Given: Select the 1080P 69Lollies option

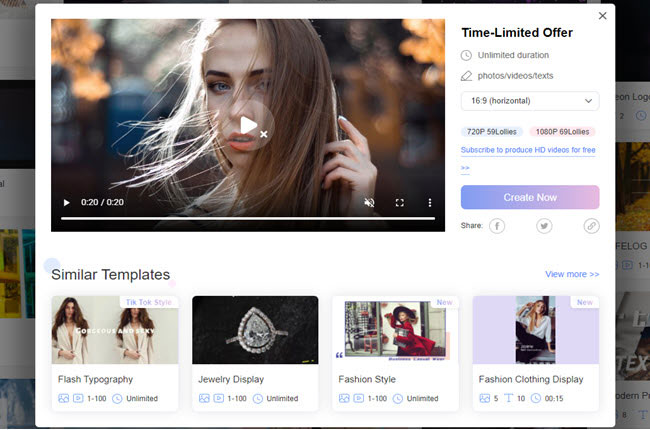Looking at the screenshot, I should coord(564,132).
